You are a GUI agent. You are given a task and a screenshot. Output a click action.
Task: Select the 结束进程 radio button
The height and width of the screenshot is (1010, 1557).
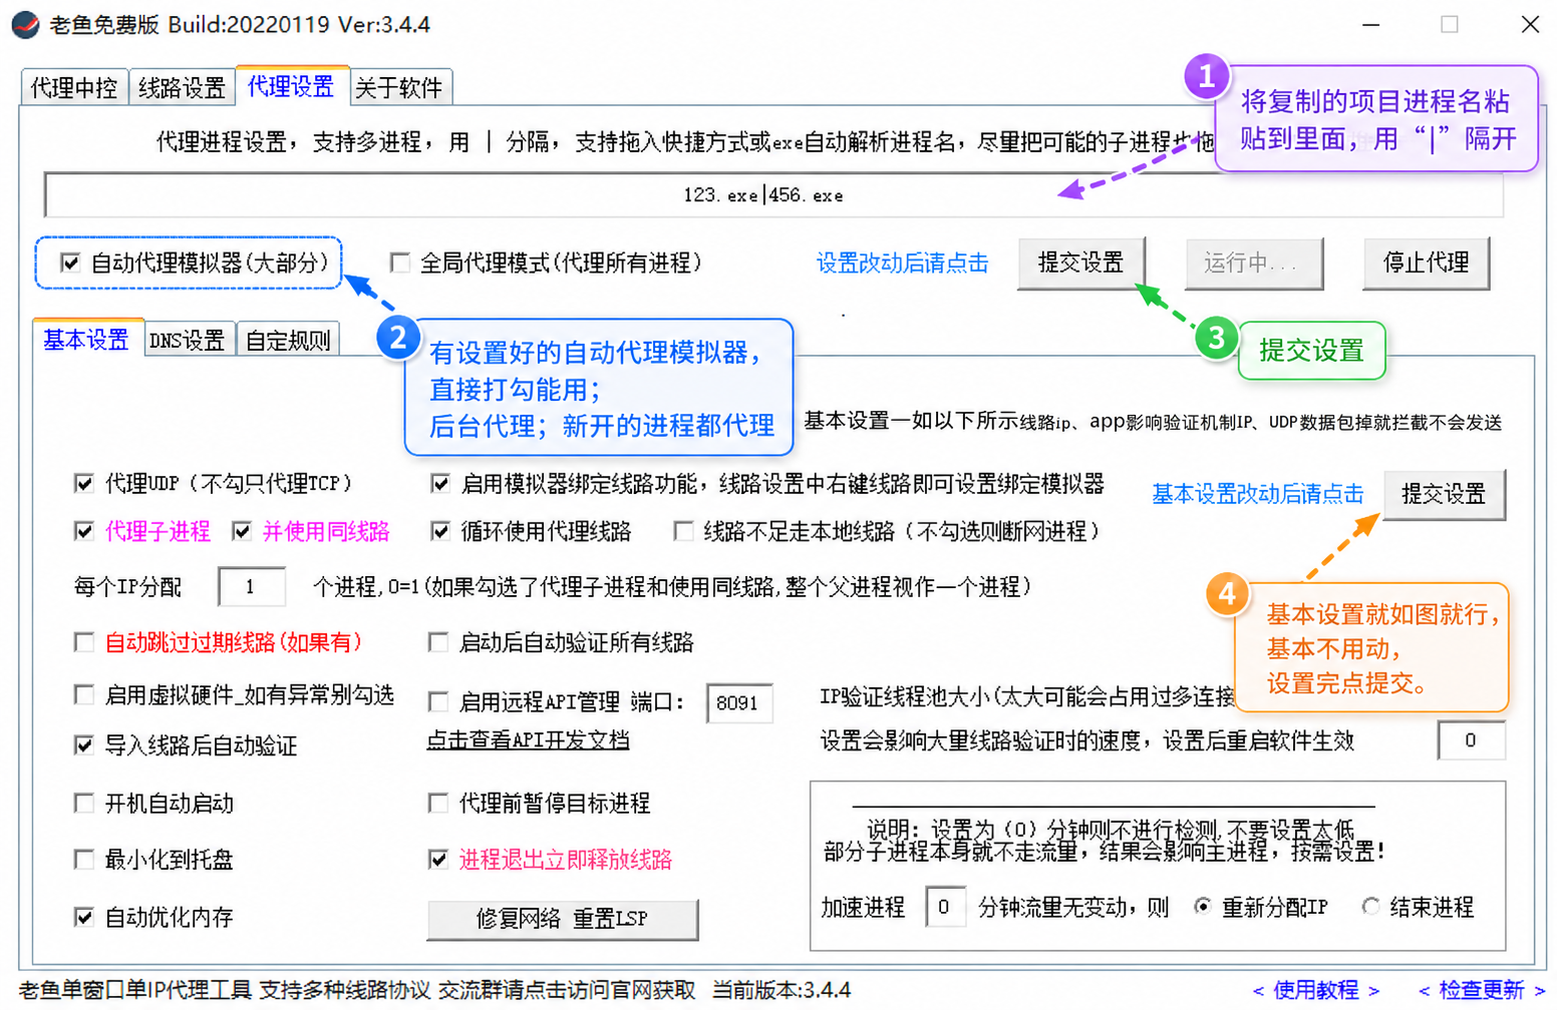tap(1371, 907)
